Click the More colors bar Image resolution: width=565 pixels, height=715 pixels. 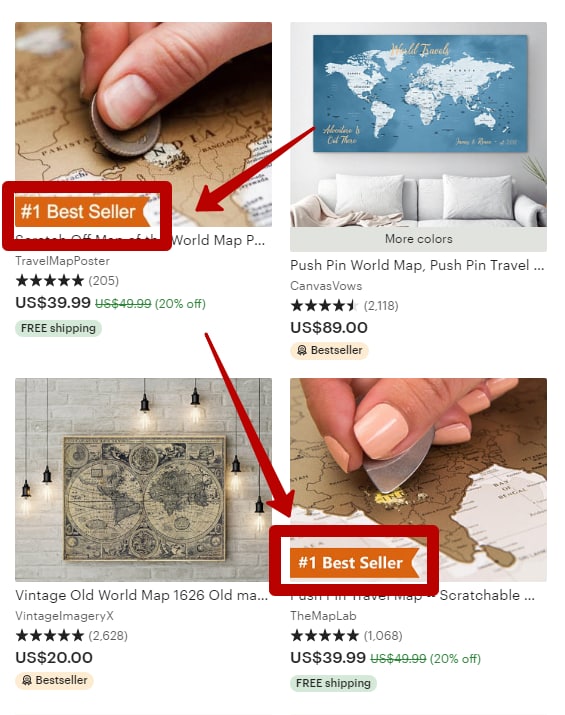[418, 239]
